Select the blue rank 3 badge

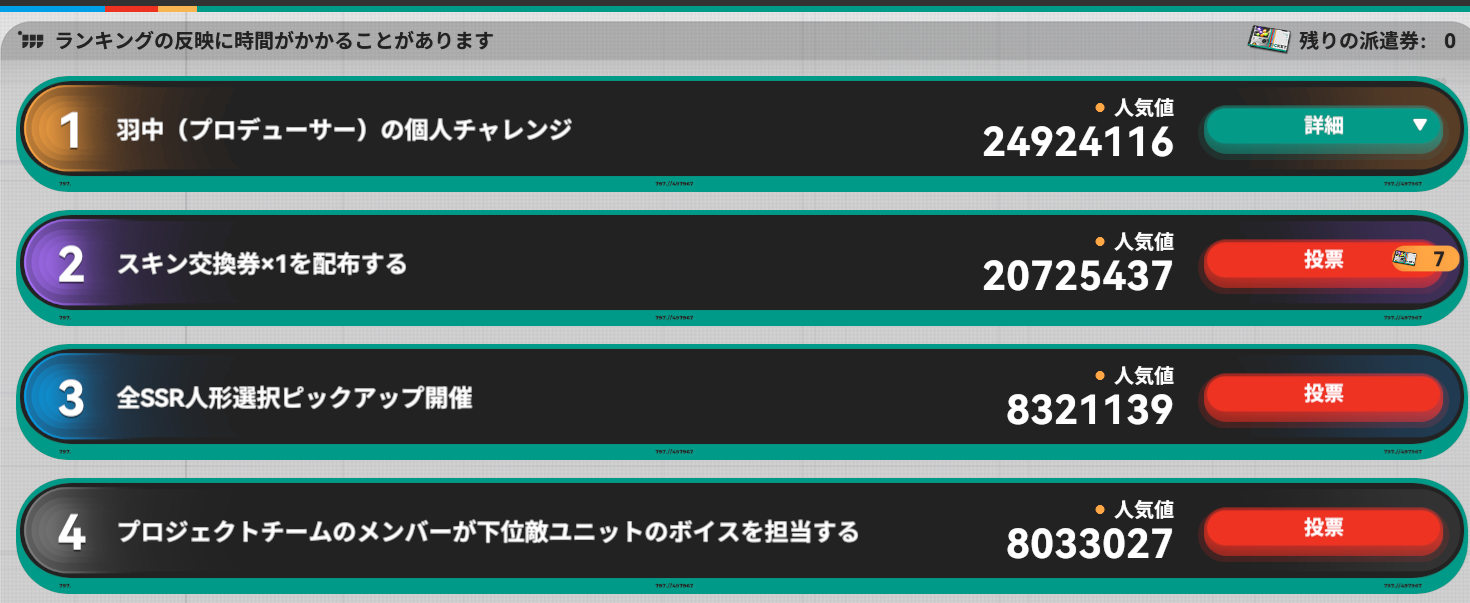(x=70, y=399)
